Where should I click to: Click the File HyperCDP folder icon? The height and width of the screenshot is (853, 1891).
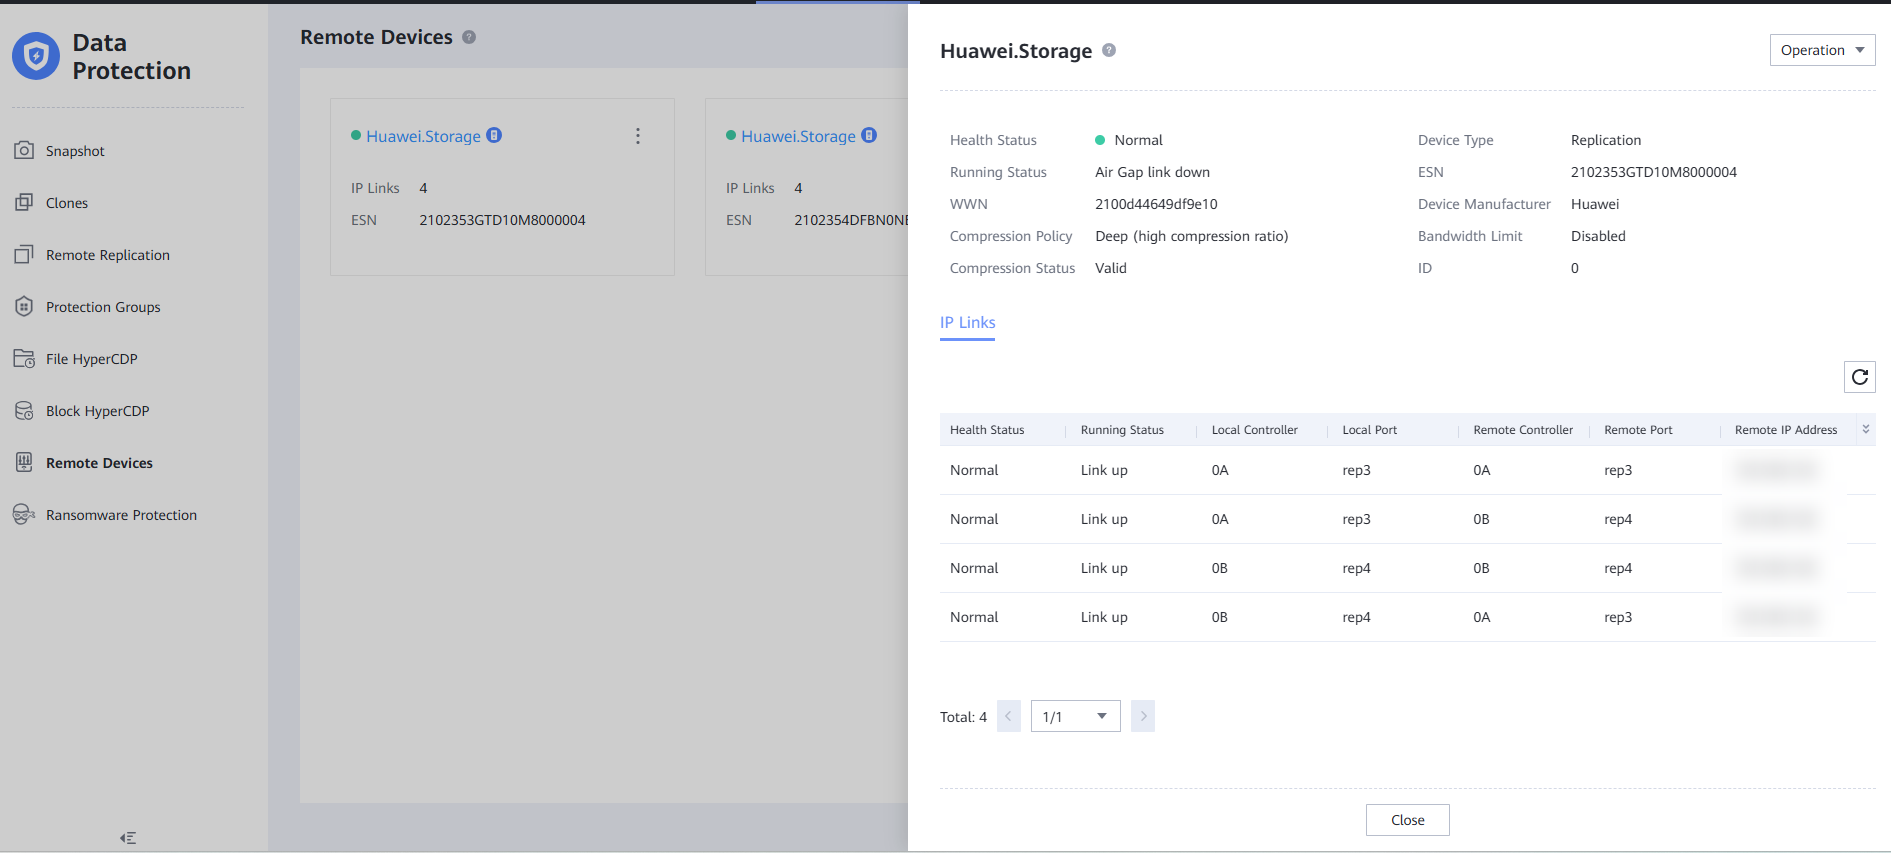(x=24, y=359)
